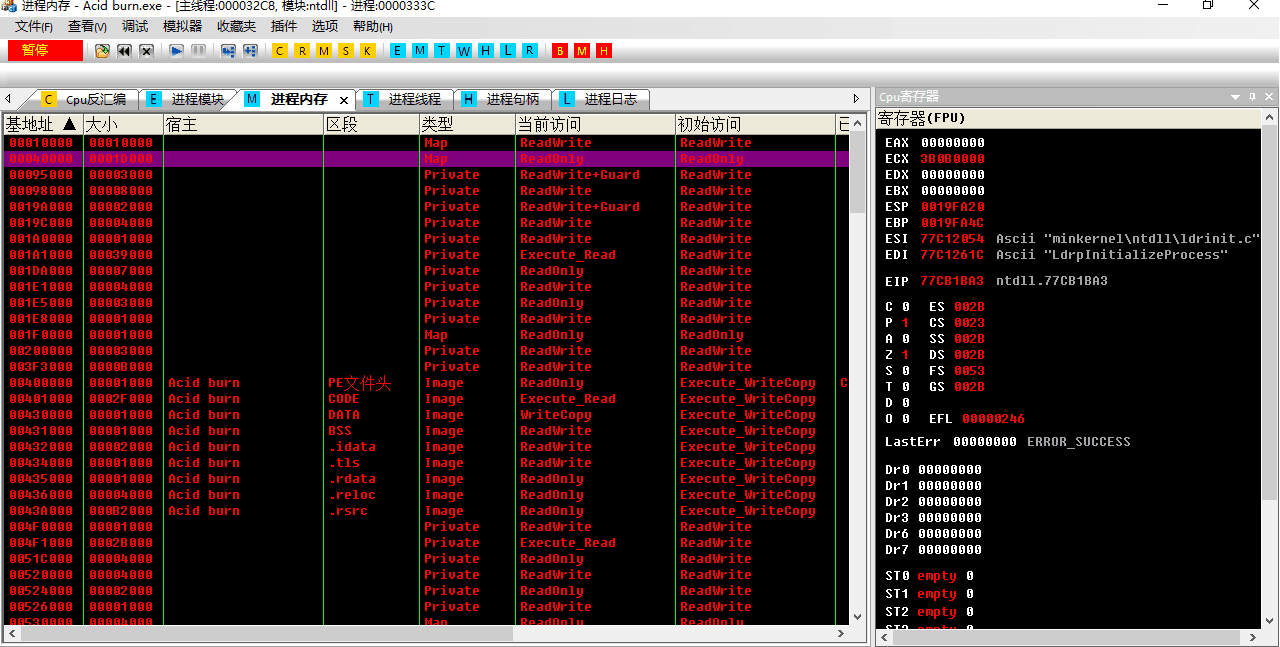Click the yellow C toolbar icon
This screenshot has width=1280, height=647.
pyautogui.click(x=278, y=51)
